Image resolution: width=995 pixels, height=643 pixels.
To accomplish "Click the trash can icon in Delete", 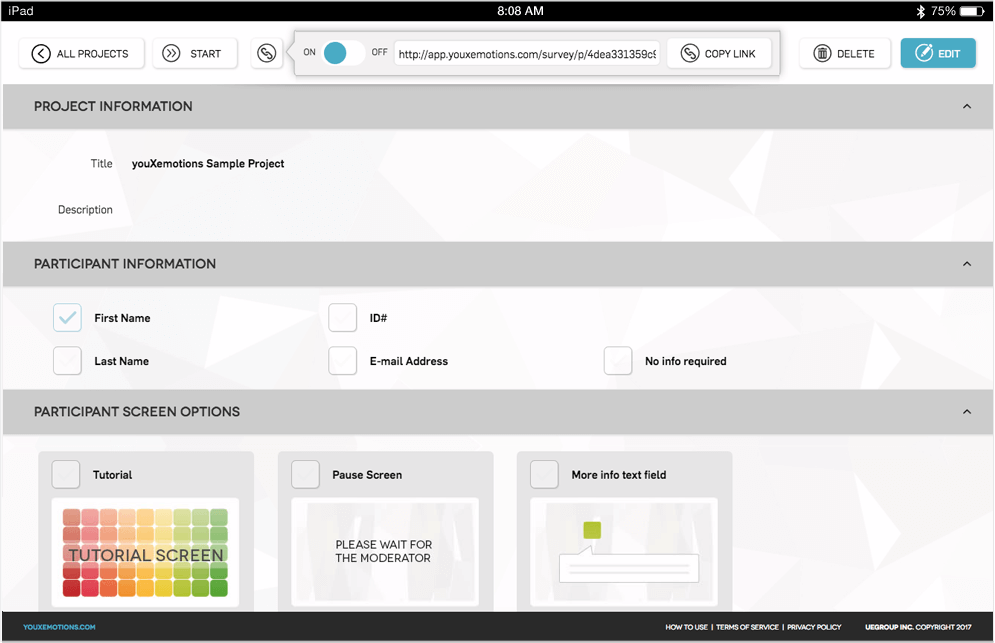I will tap(822, 54).
